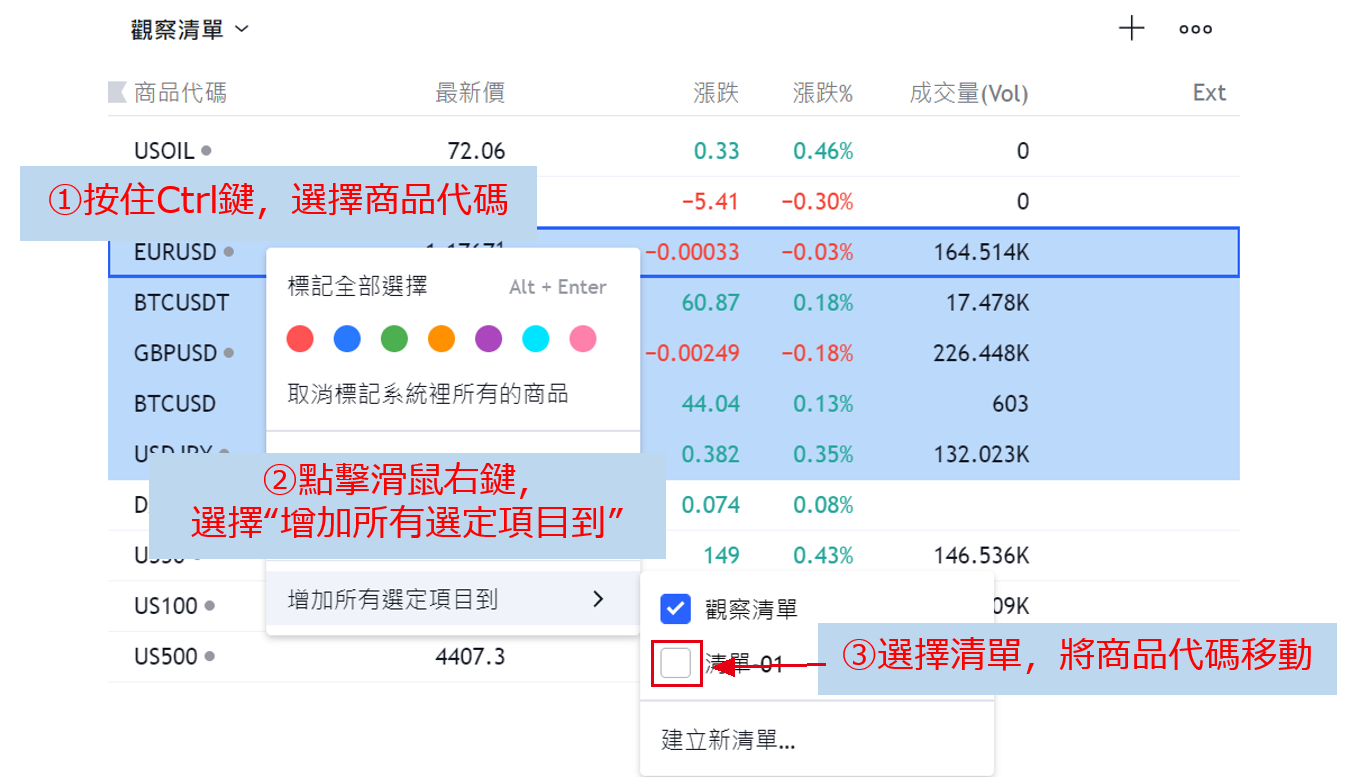This screenshot has height=777, width=1350.
Task: Open the three-dots more options menu
Action: click(1196, 30)
